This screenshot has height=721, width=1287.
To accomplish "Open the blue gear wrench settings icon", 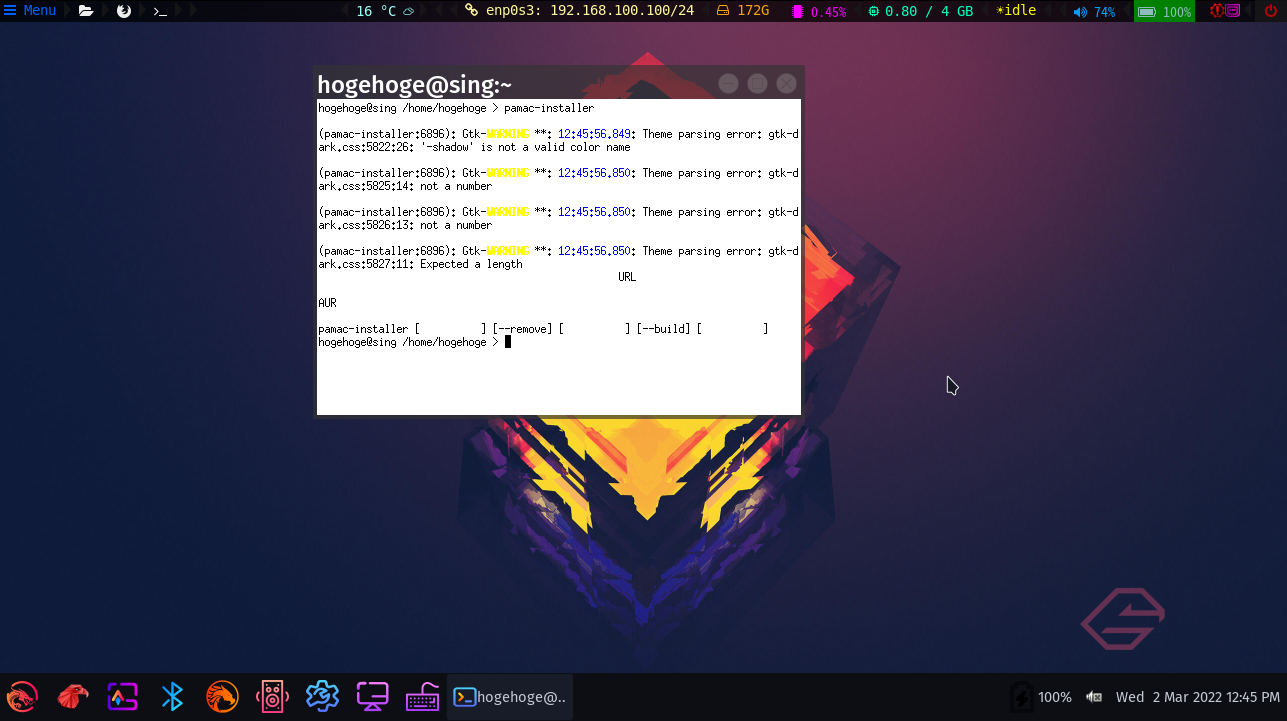I will coord(322,696).
